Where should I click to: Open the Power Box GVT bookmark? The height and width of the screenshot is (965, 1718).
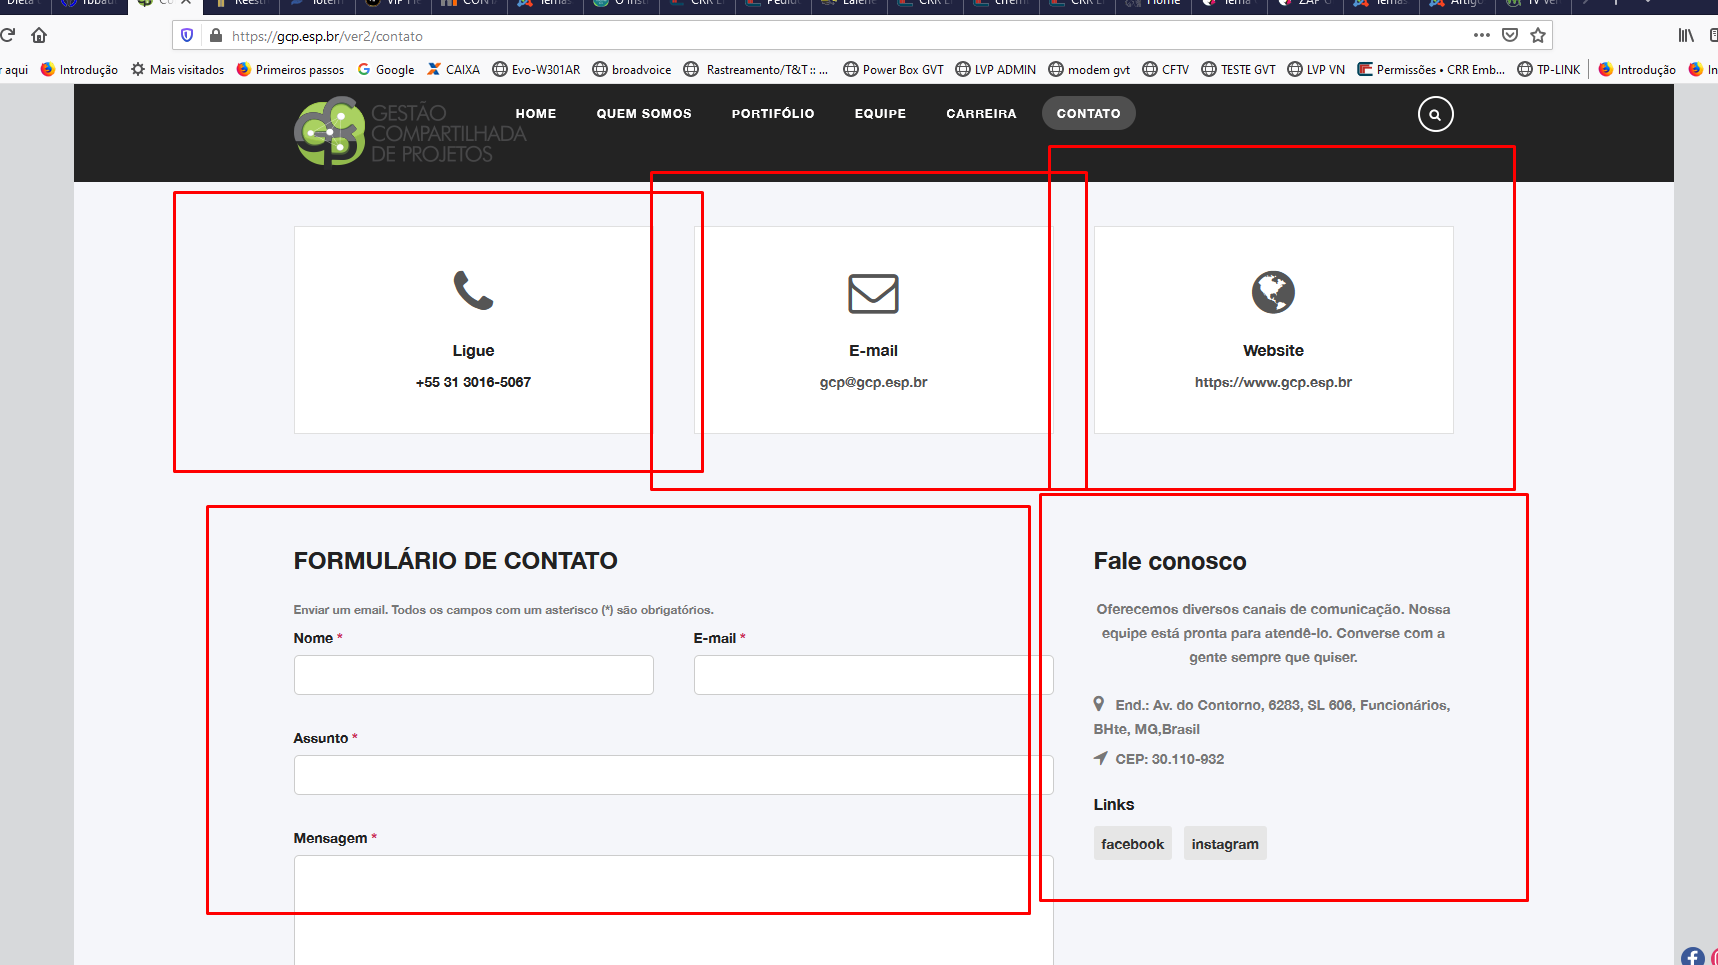pos(893,70)
